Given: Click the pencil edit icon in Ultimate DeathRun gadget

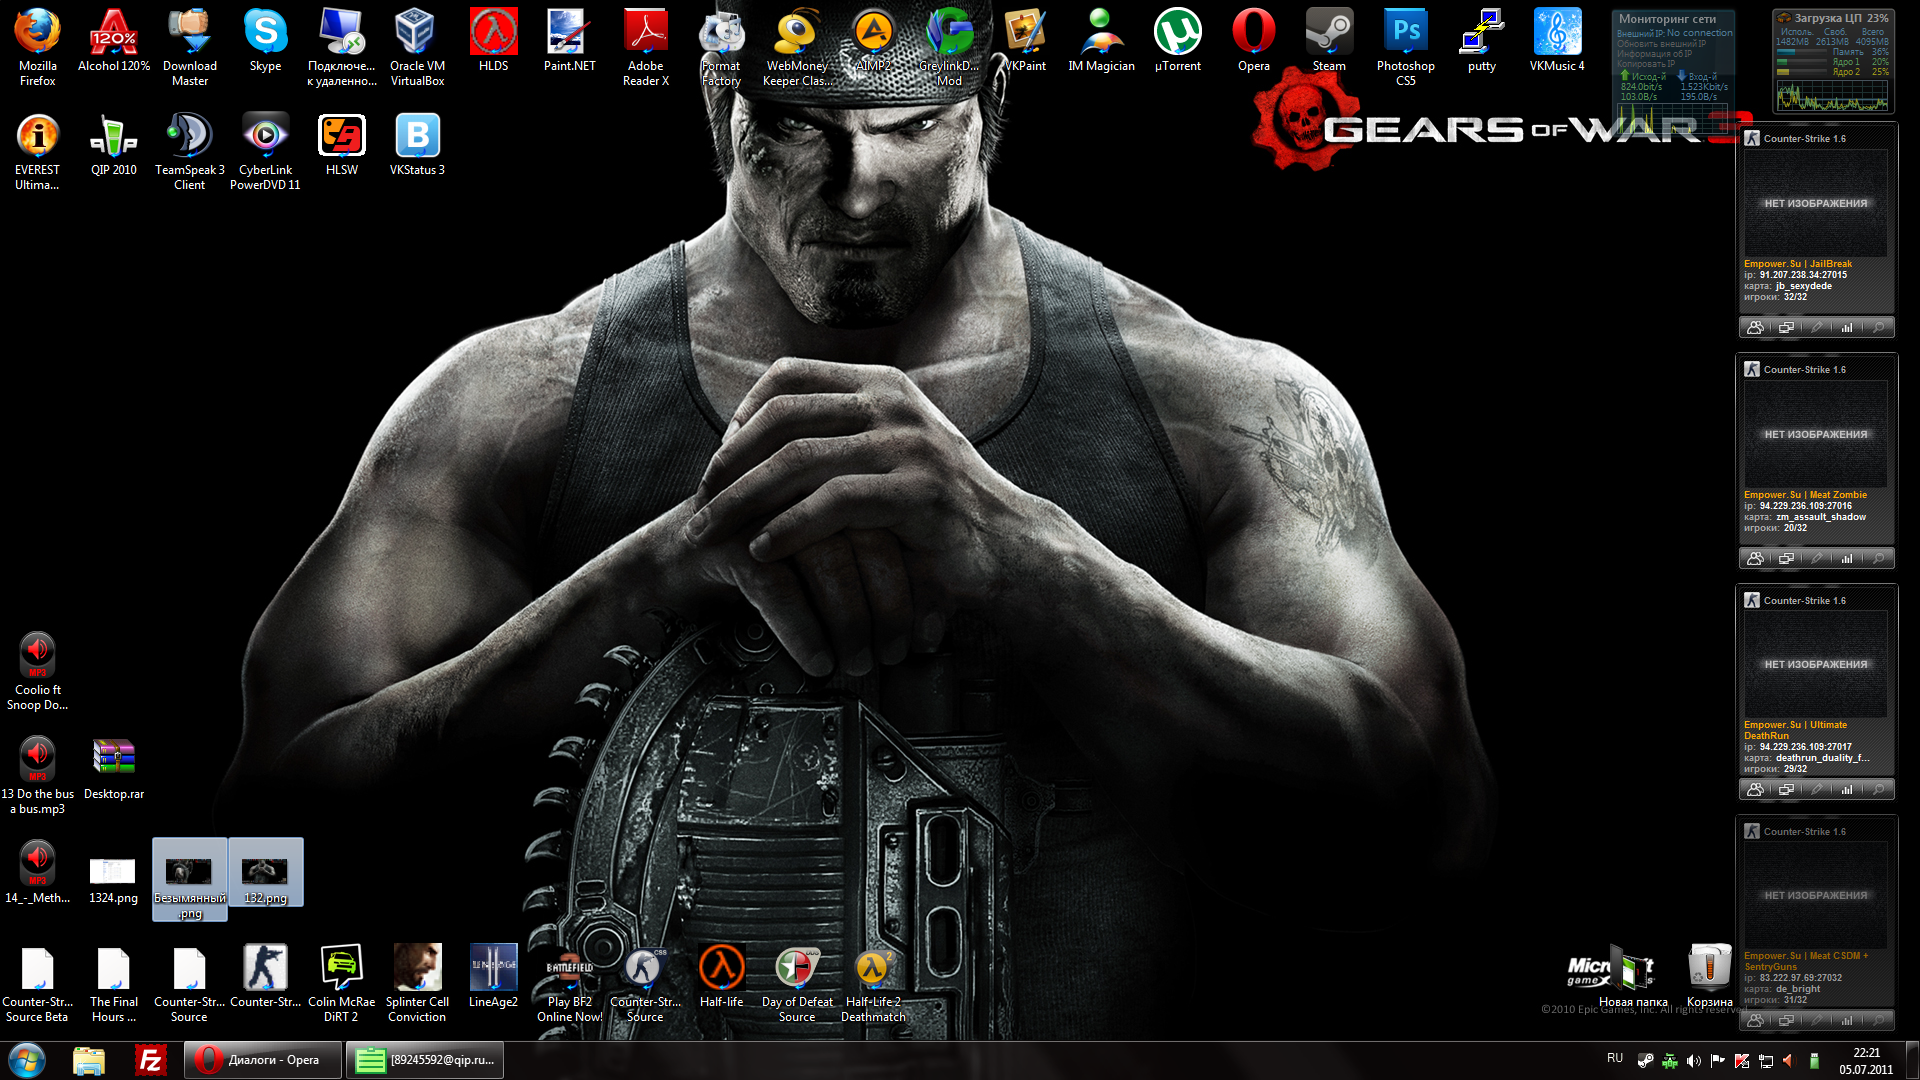Looking at the screenshot, I should (1816, 790).
